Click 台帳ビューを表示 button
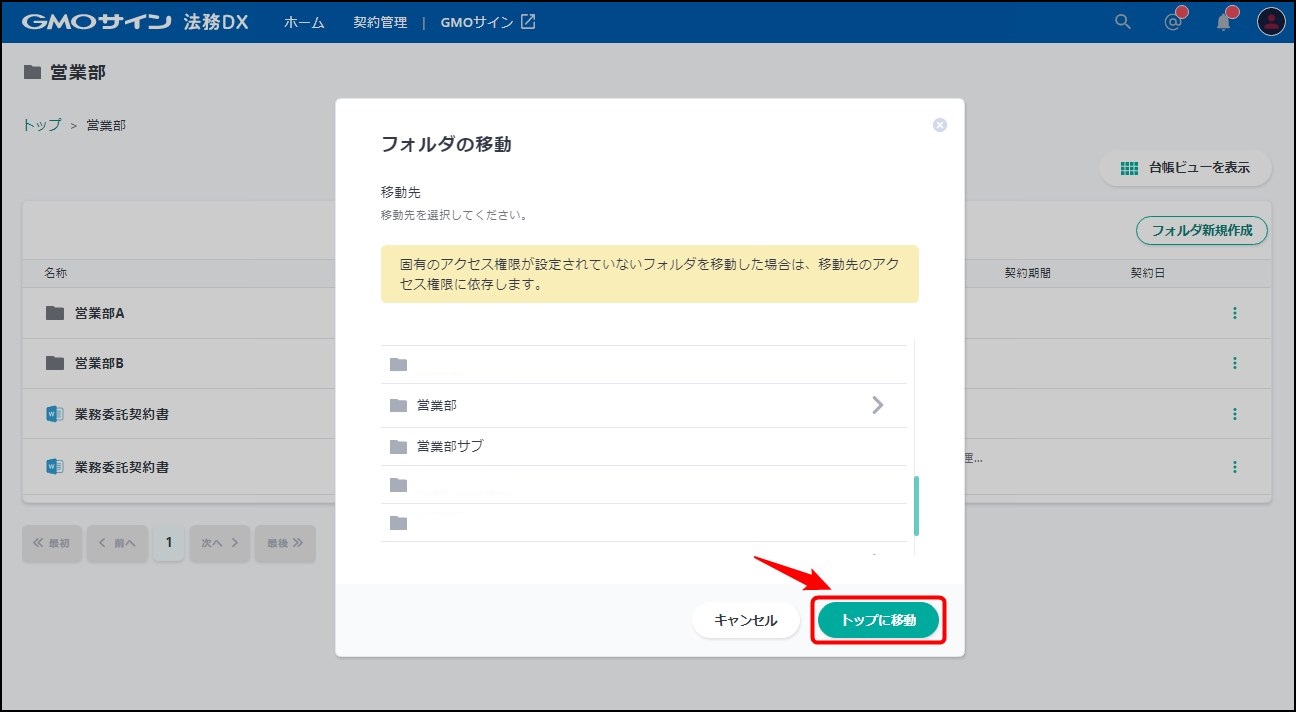The image size is (1296, 712). 1185,168
